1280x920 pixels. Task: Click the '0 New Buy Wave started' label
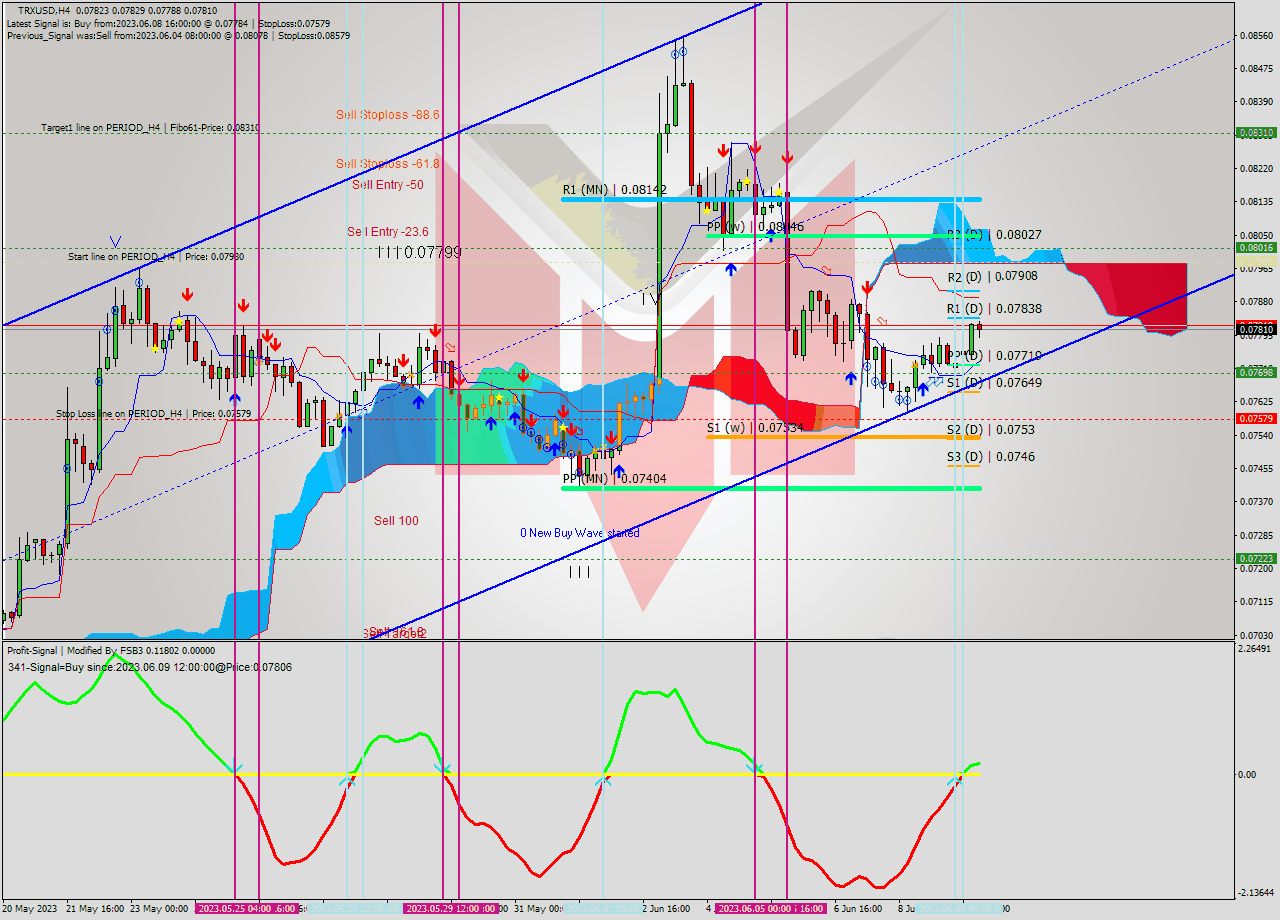coord(580,533)
